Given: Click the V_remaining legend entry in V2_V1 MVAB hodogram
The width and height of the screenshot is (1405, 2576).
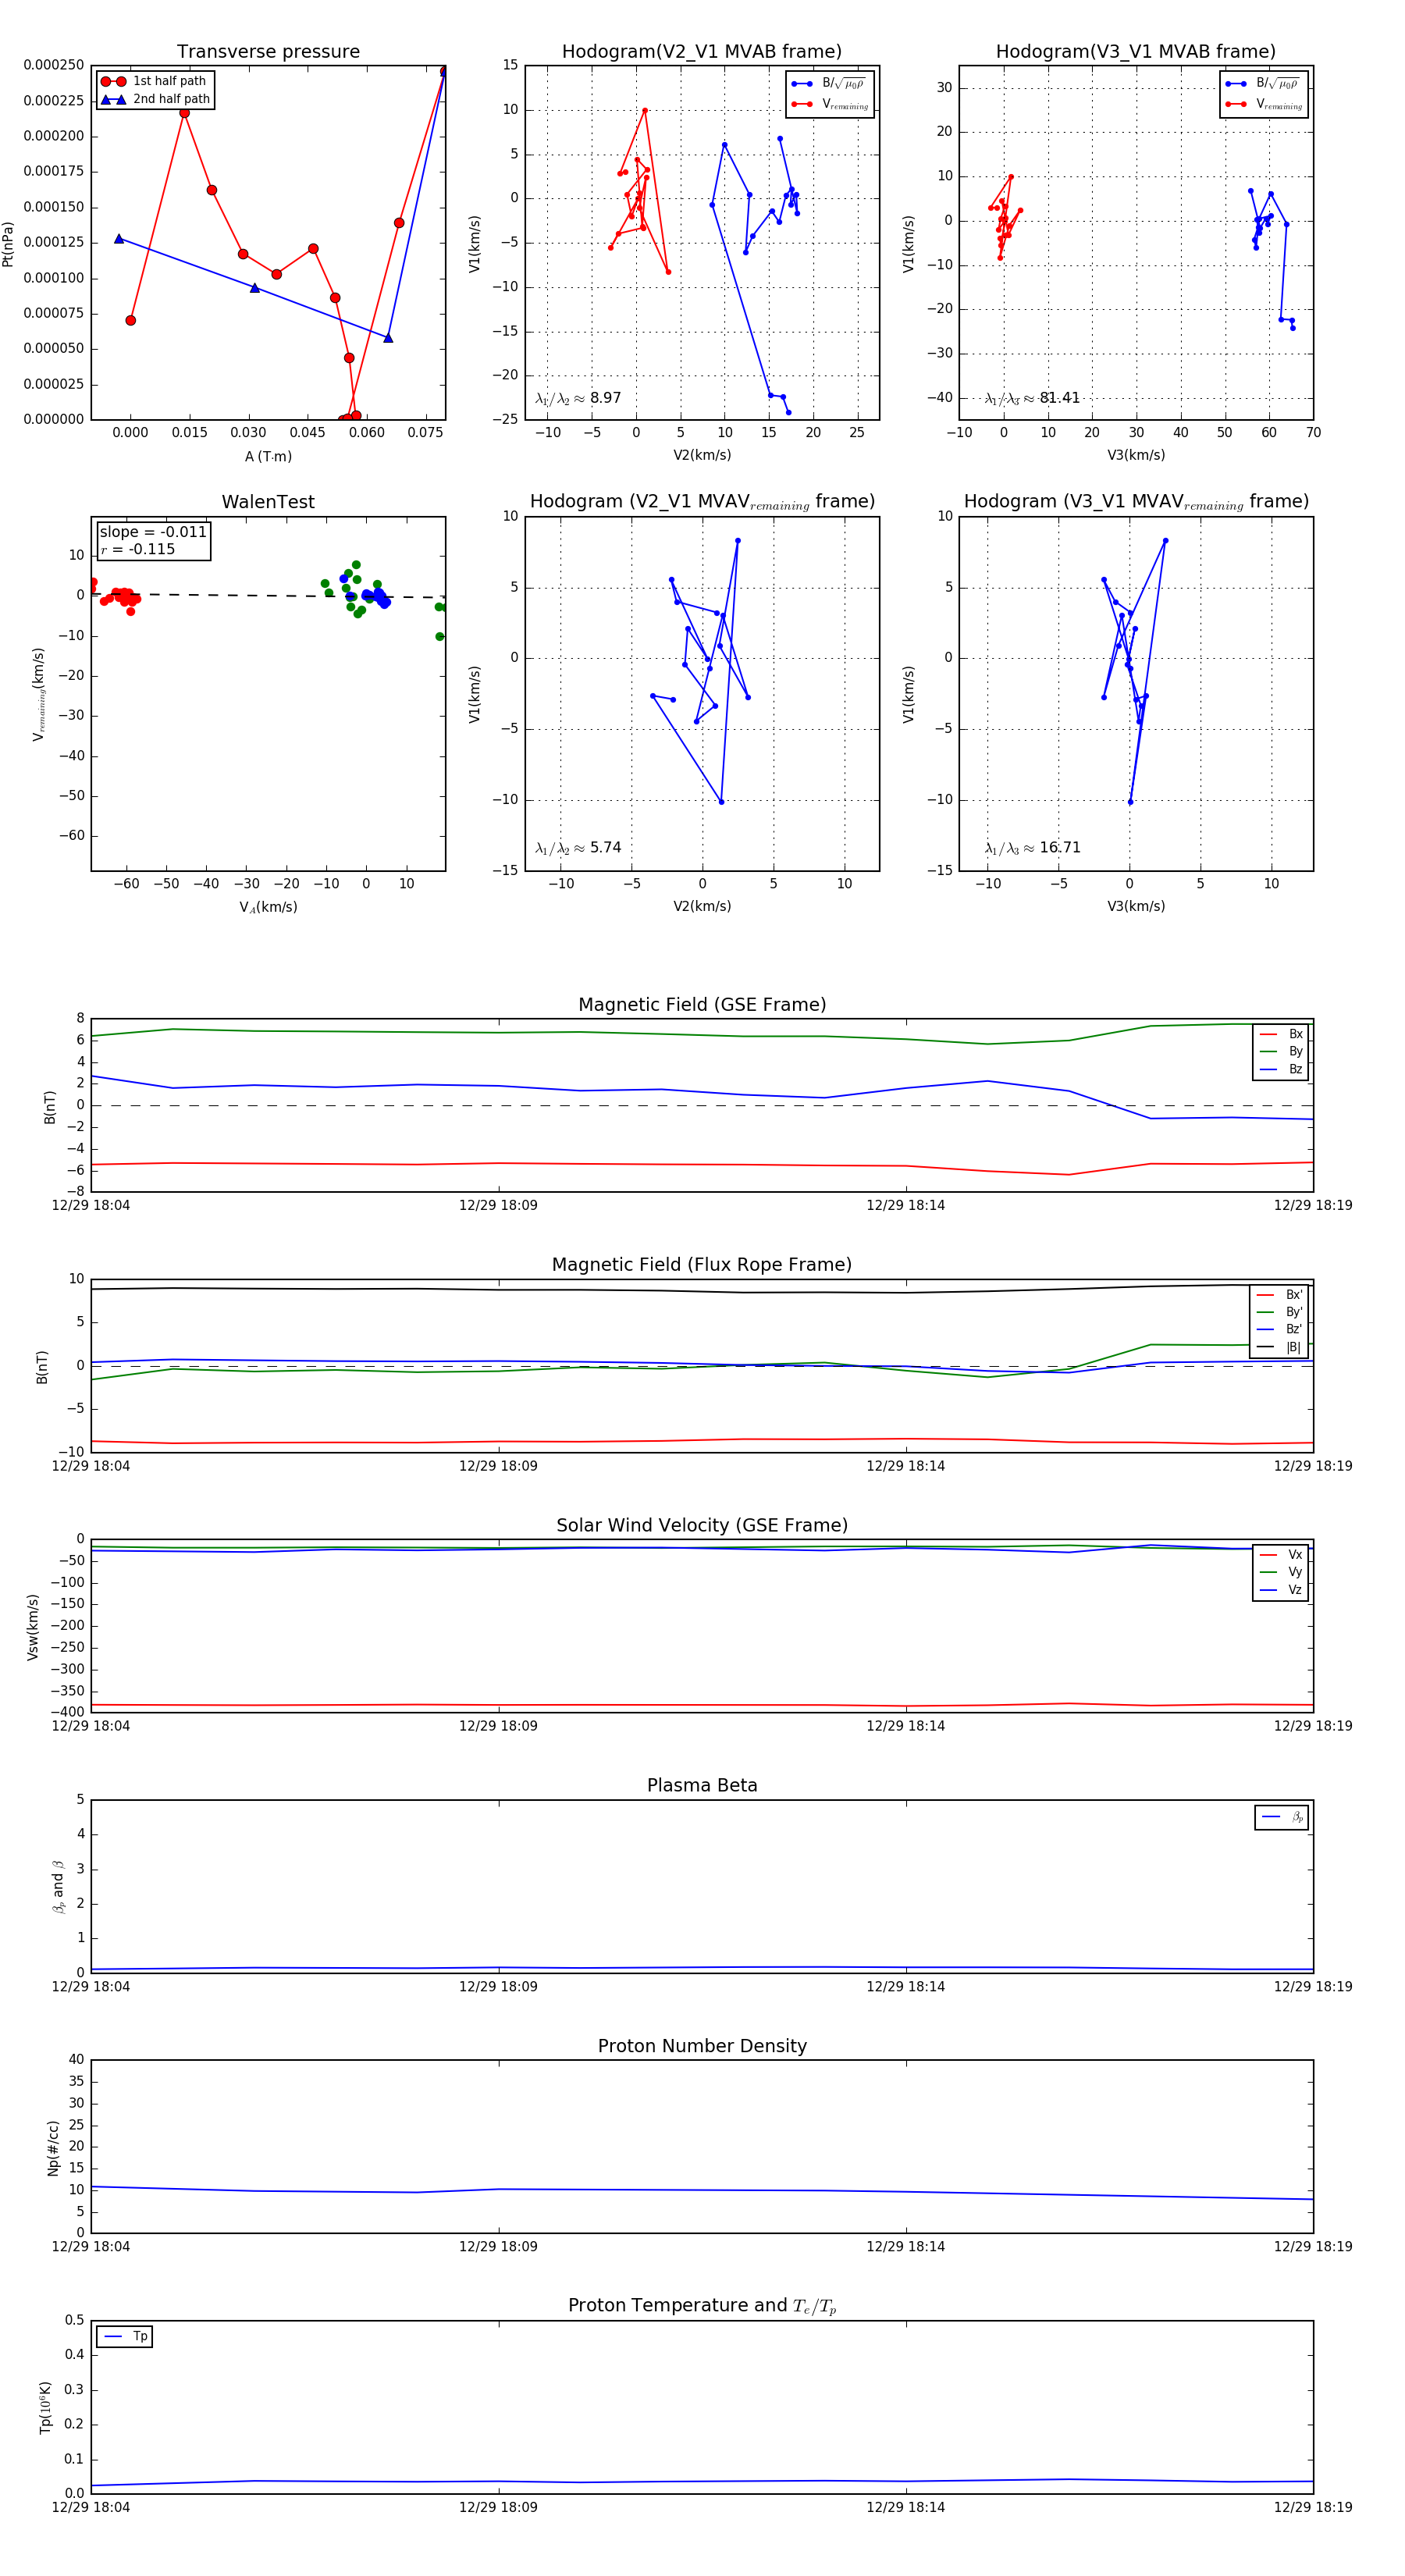Looking at the screenshot, I should pos(830,104).
